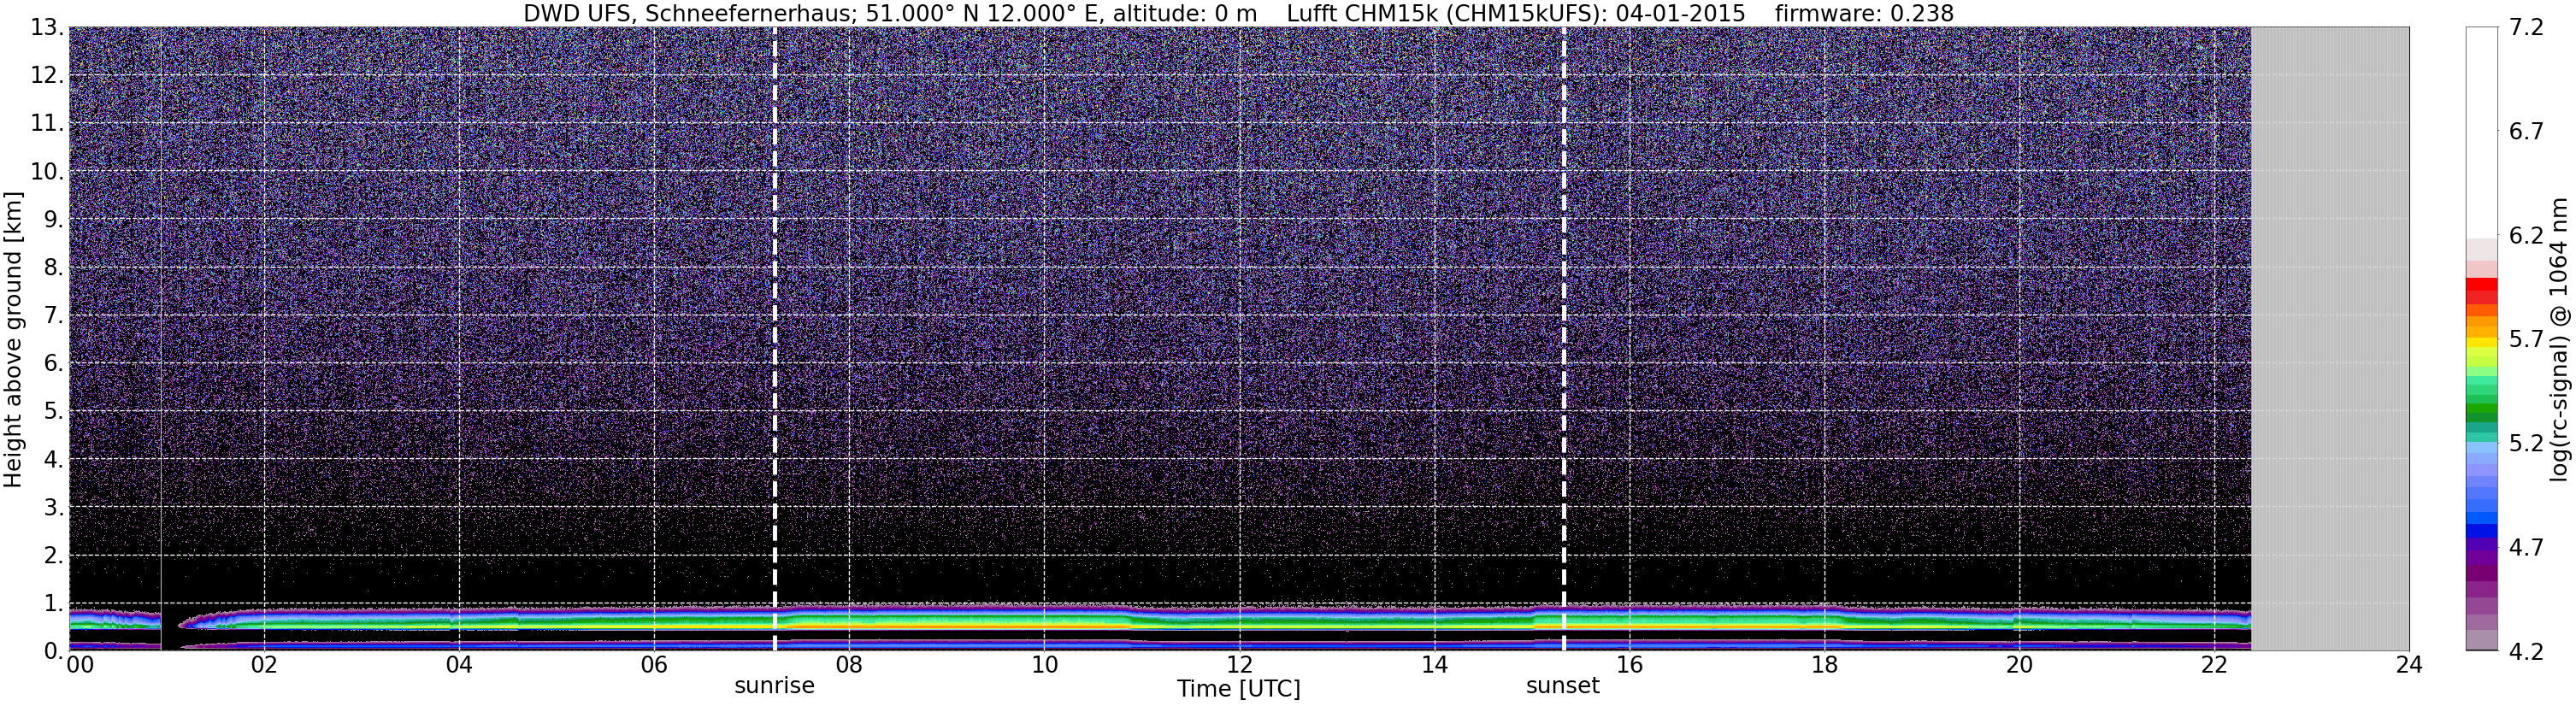Click the gray missing-data region after 22 UTC
Screen dimensions: 2576x706
[2330, 338]
